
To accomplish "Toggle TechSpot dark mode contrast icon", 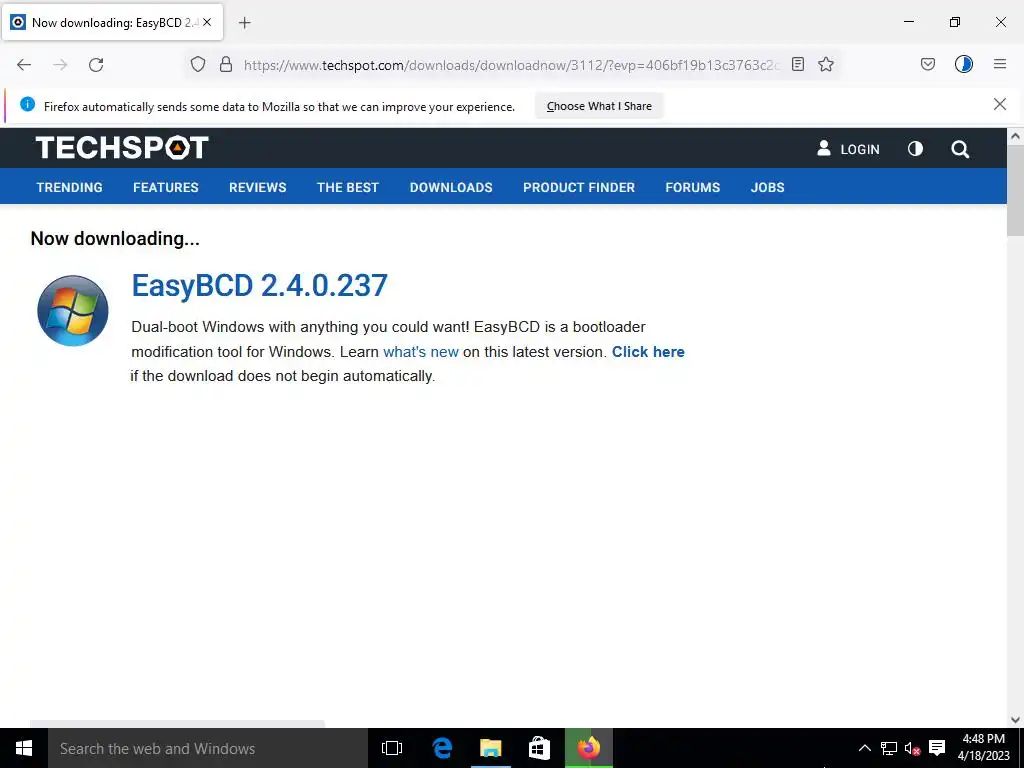I will (x=916, y=149).
